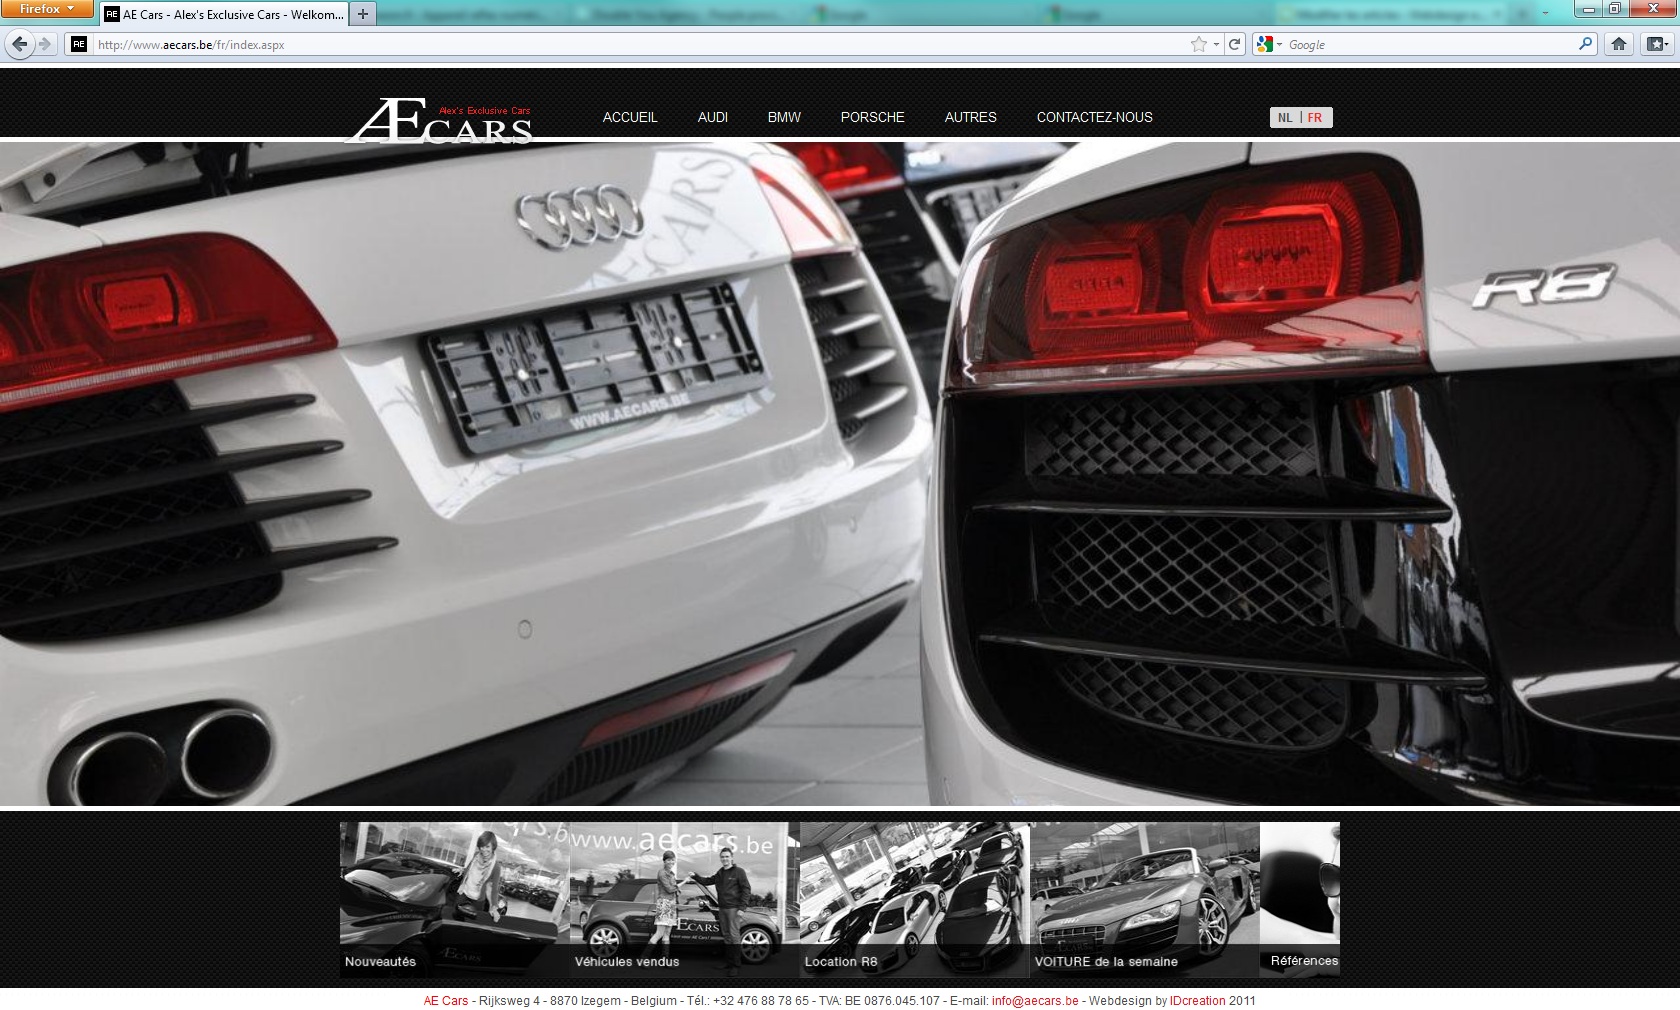This screenshot has height=1010, width=1680.
Task: Open the PORSCHE menu item
Action: (873, 117)
